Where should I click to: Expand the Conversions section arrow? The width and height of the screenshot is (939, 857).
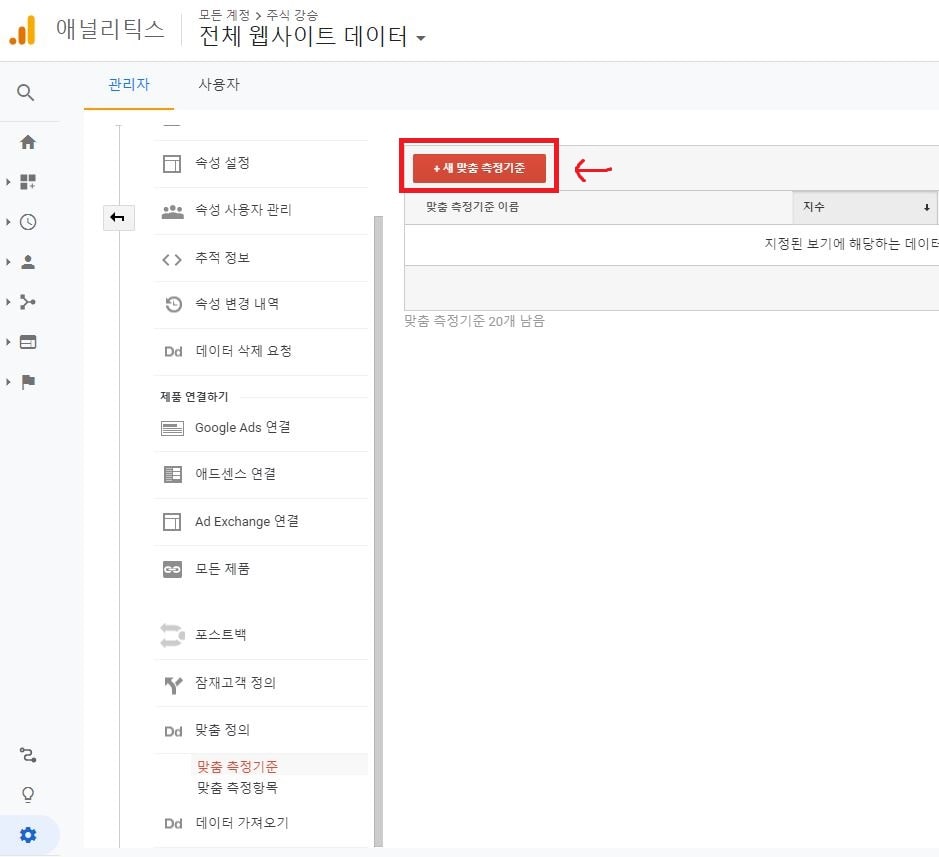click(8, 381)
